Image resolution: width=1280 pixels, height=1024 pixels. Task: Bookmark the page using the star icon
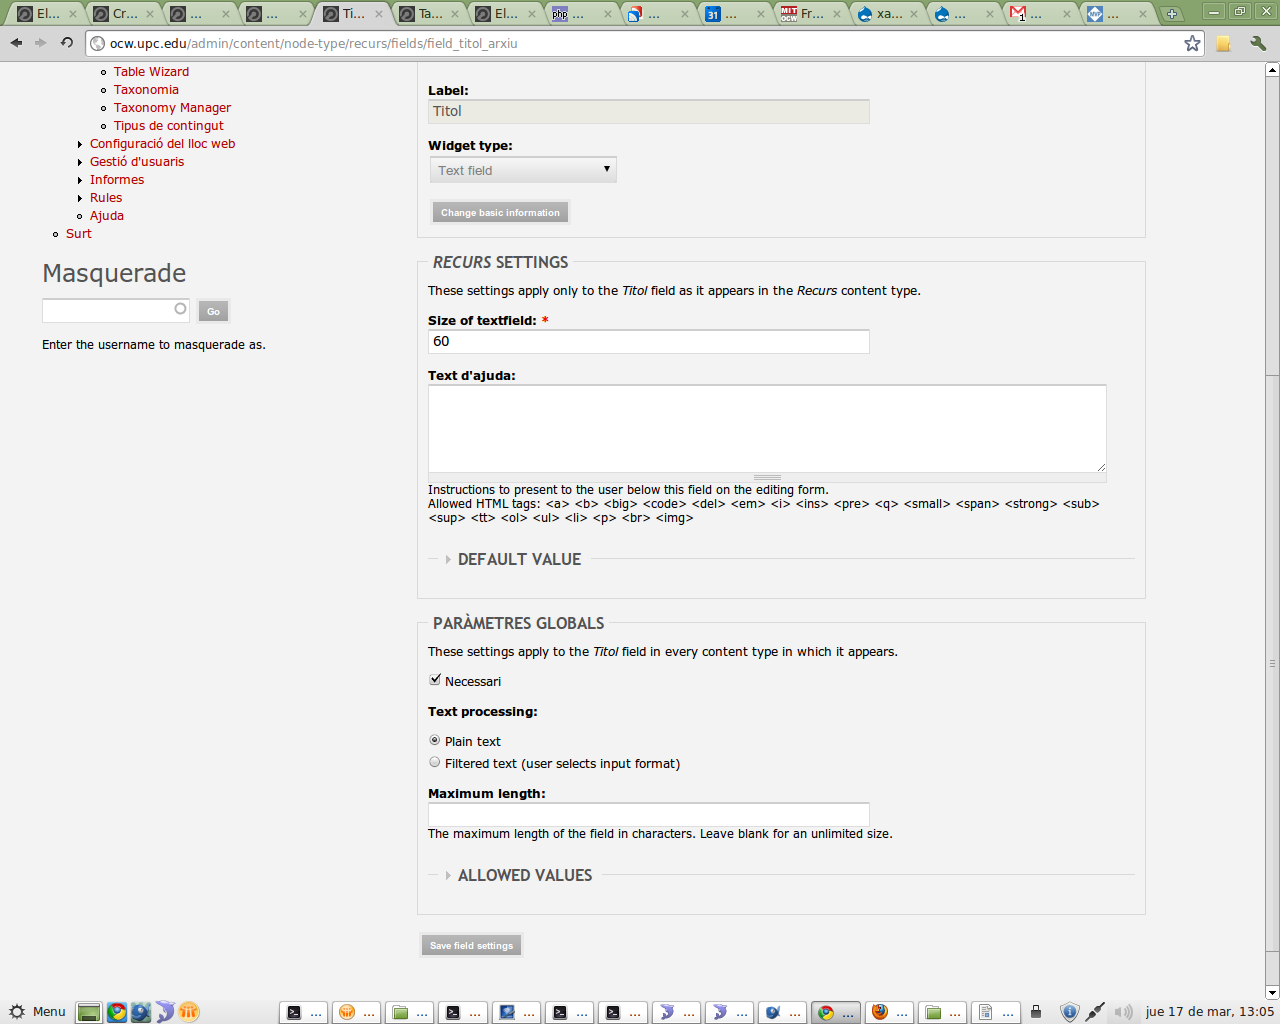click(1190, 43)
